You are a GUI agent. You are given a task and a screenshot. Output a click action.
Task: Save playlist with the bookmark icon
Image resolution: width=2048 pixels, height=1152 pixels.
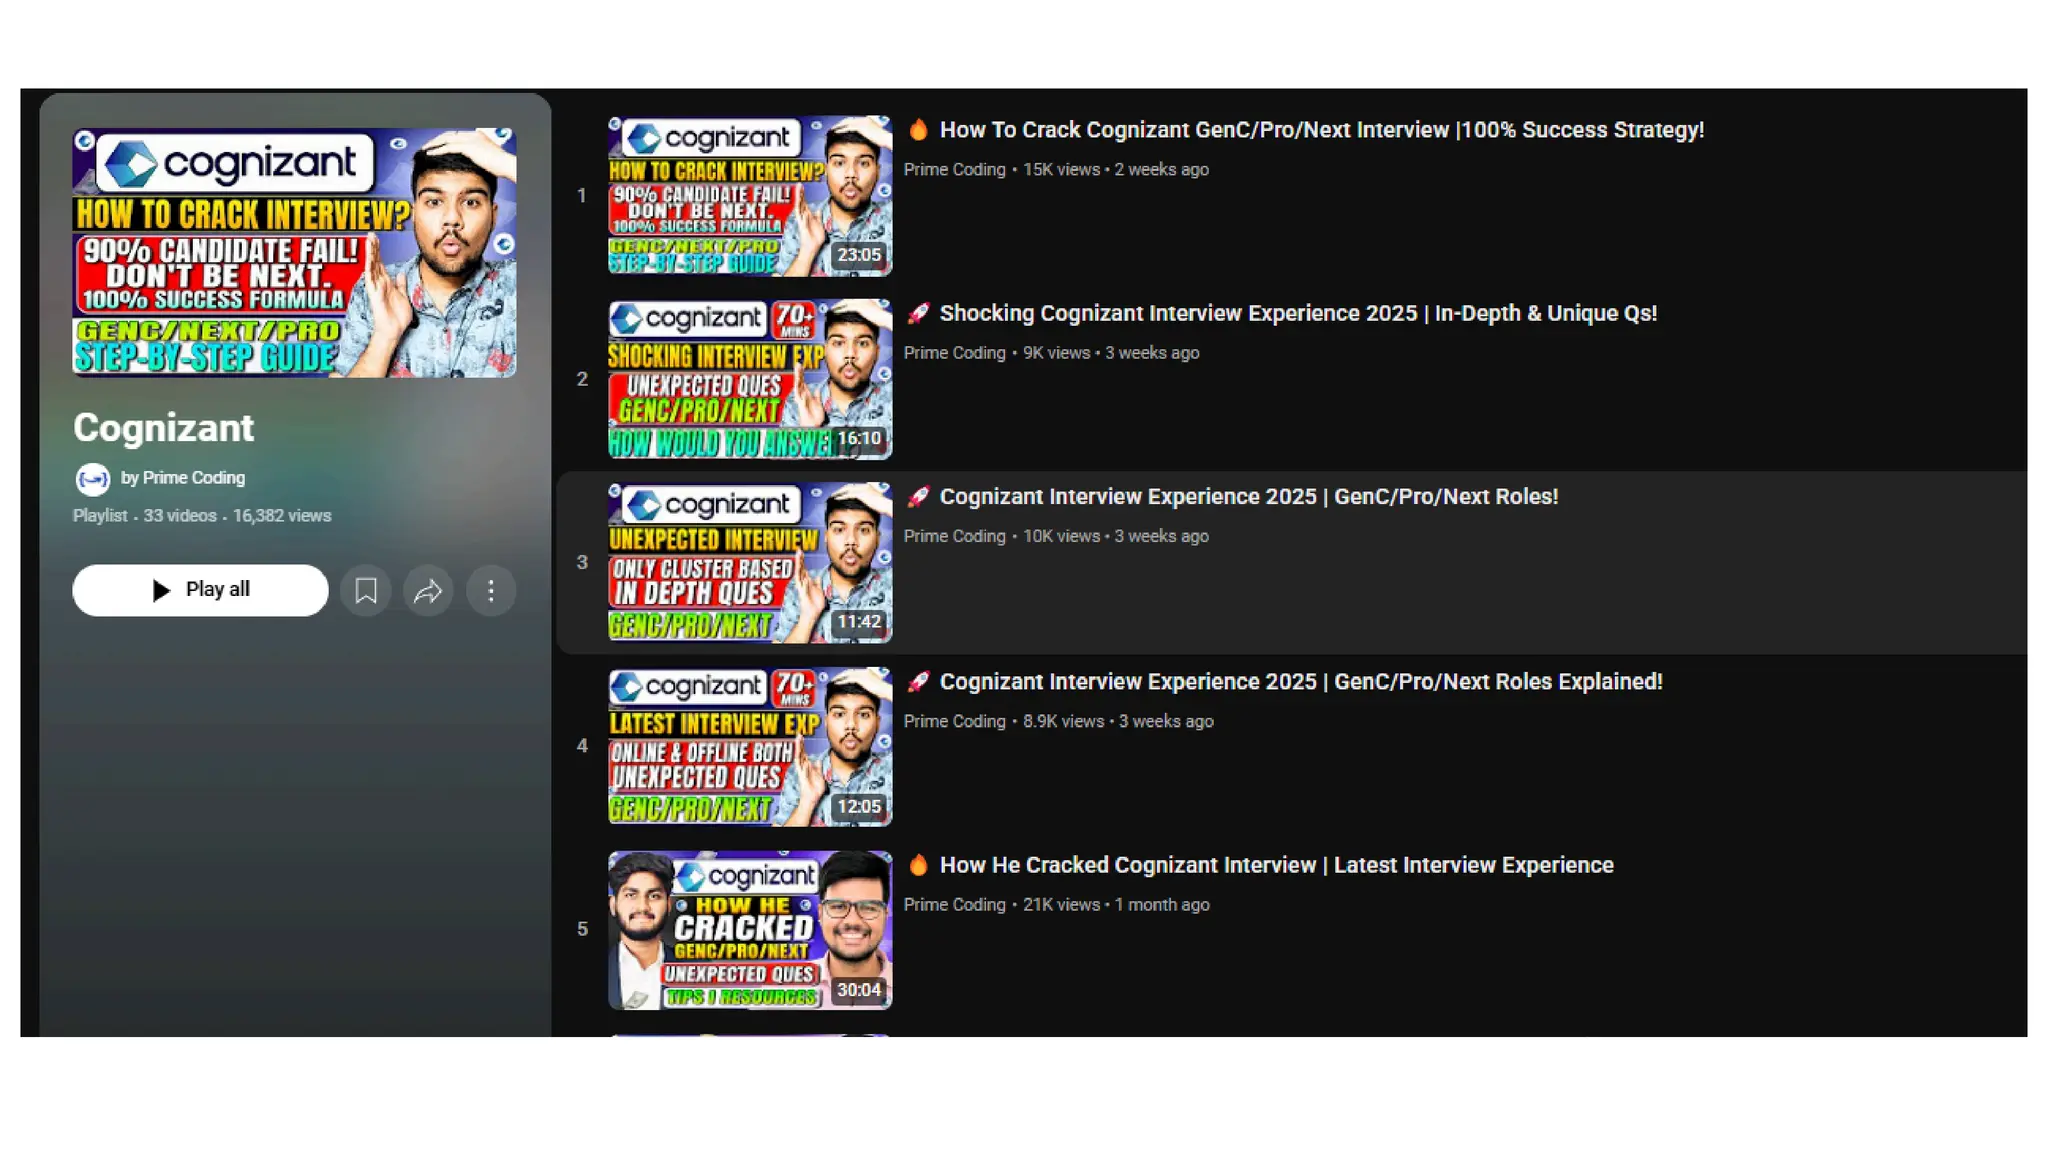pos(366,590)
